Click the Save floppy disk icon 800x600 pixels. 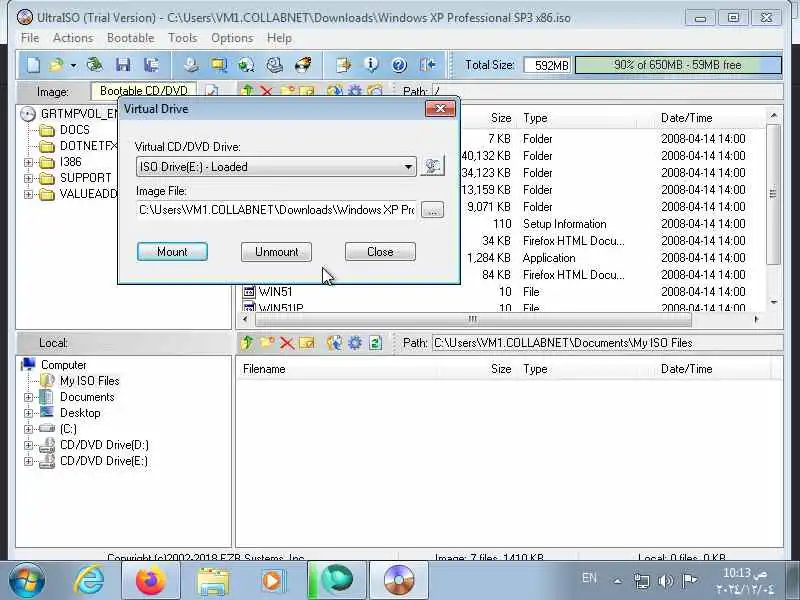[x=123, y=65]
